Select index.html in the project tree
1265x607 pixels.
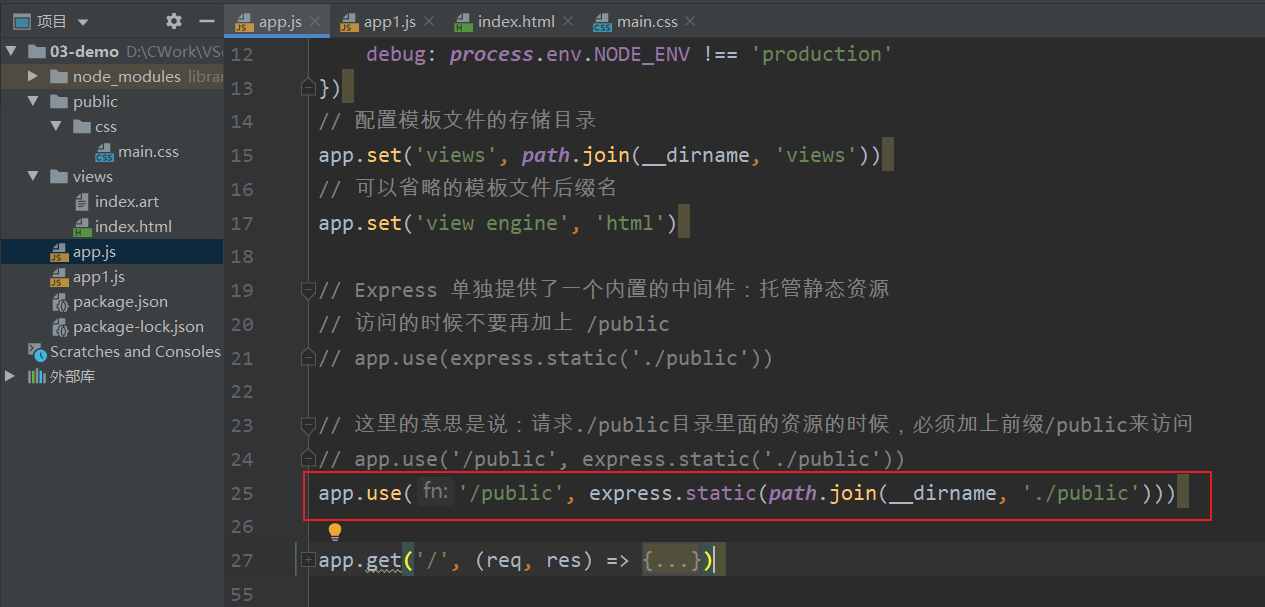pos(133,226)
